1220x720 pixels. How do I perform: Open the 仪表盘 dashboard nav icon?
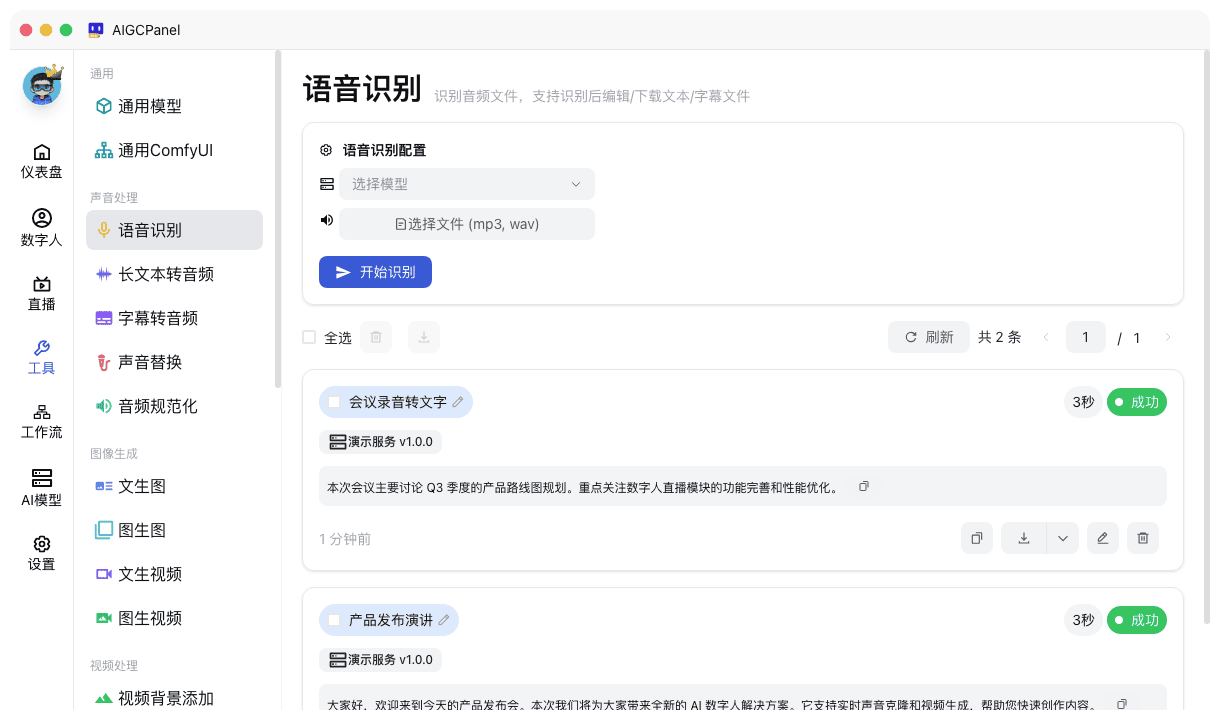pyautogui.click(x=42, y=160)
